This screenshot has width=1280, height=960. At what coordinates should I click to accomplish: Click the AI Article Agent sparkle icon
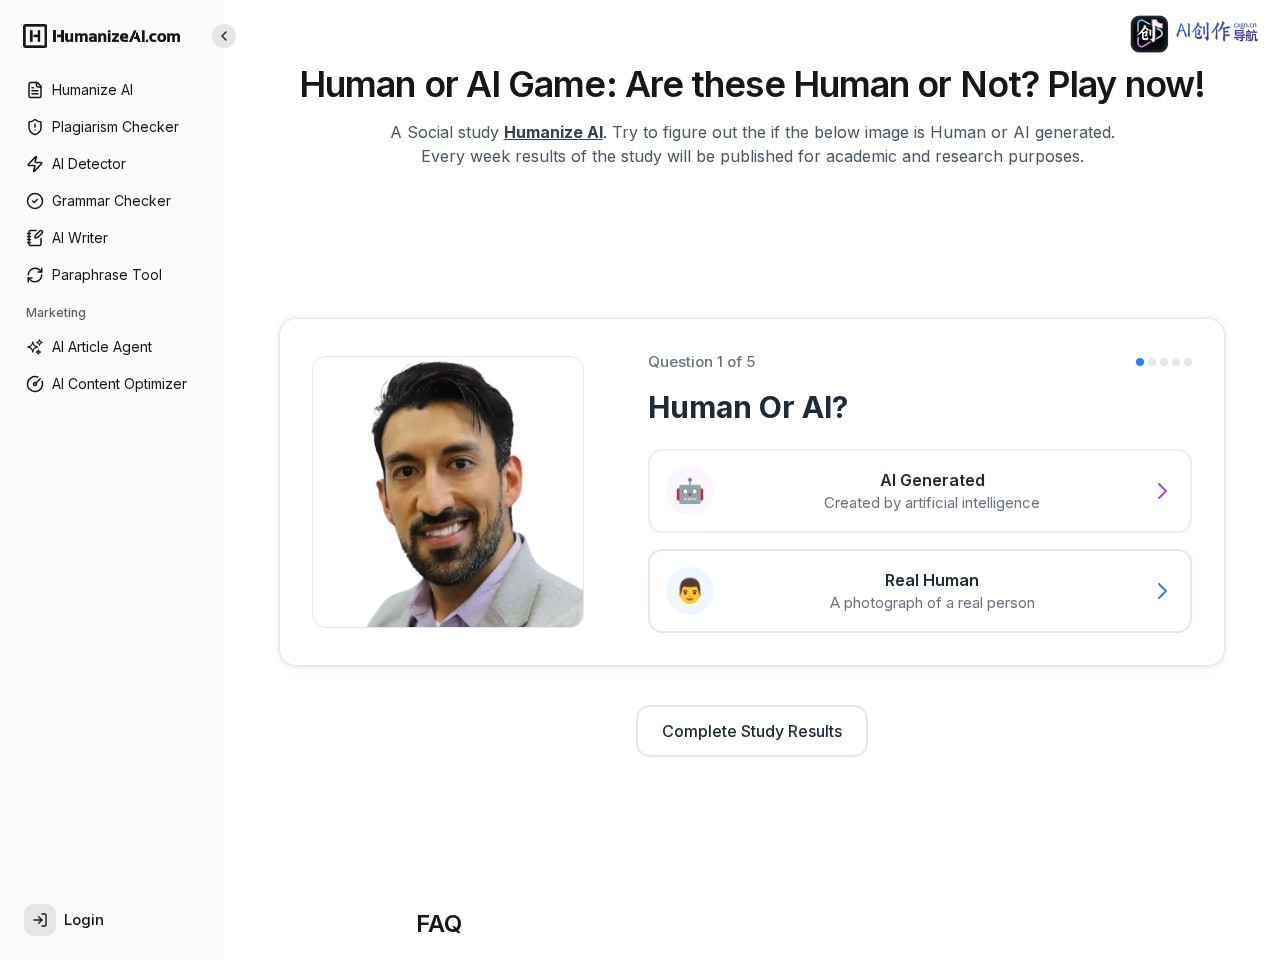click(x=35, y=347)
